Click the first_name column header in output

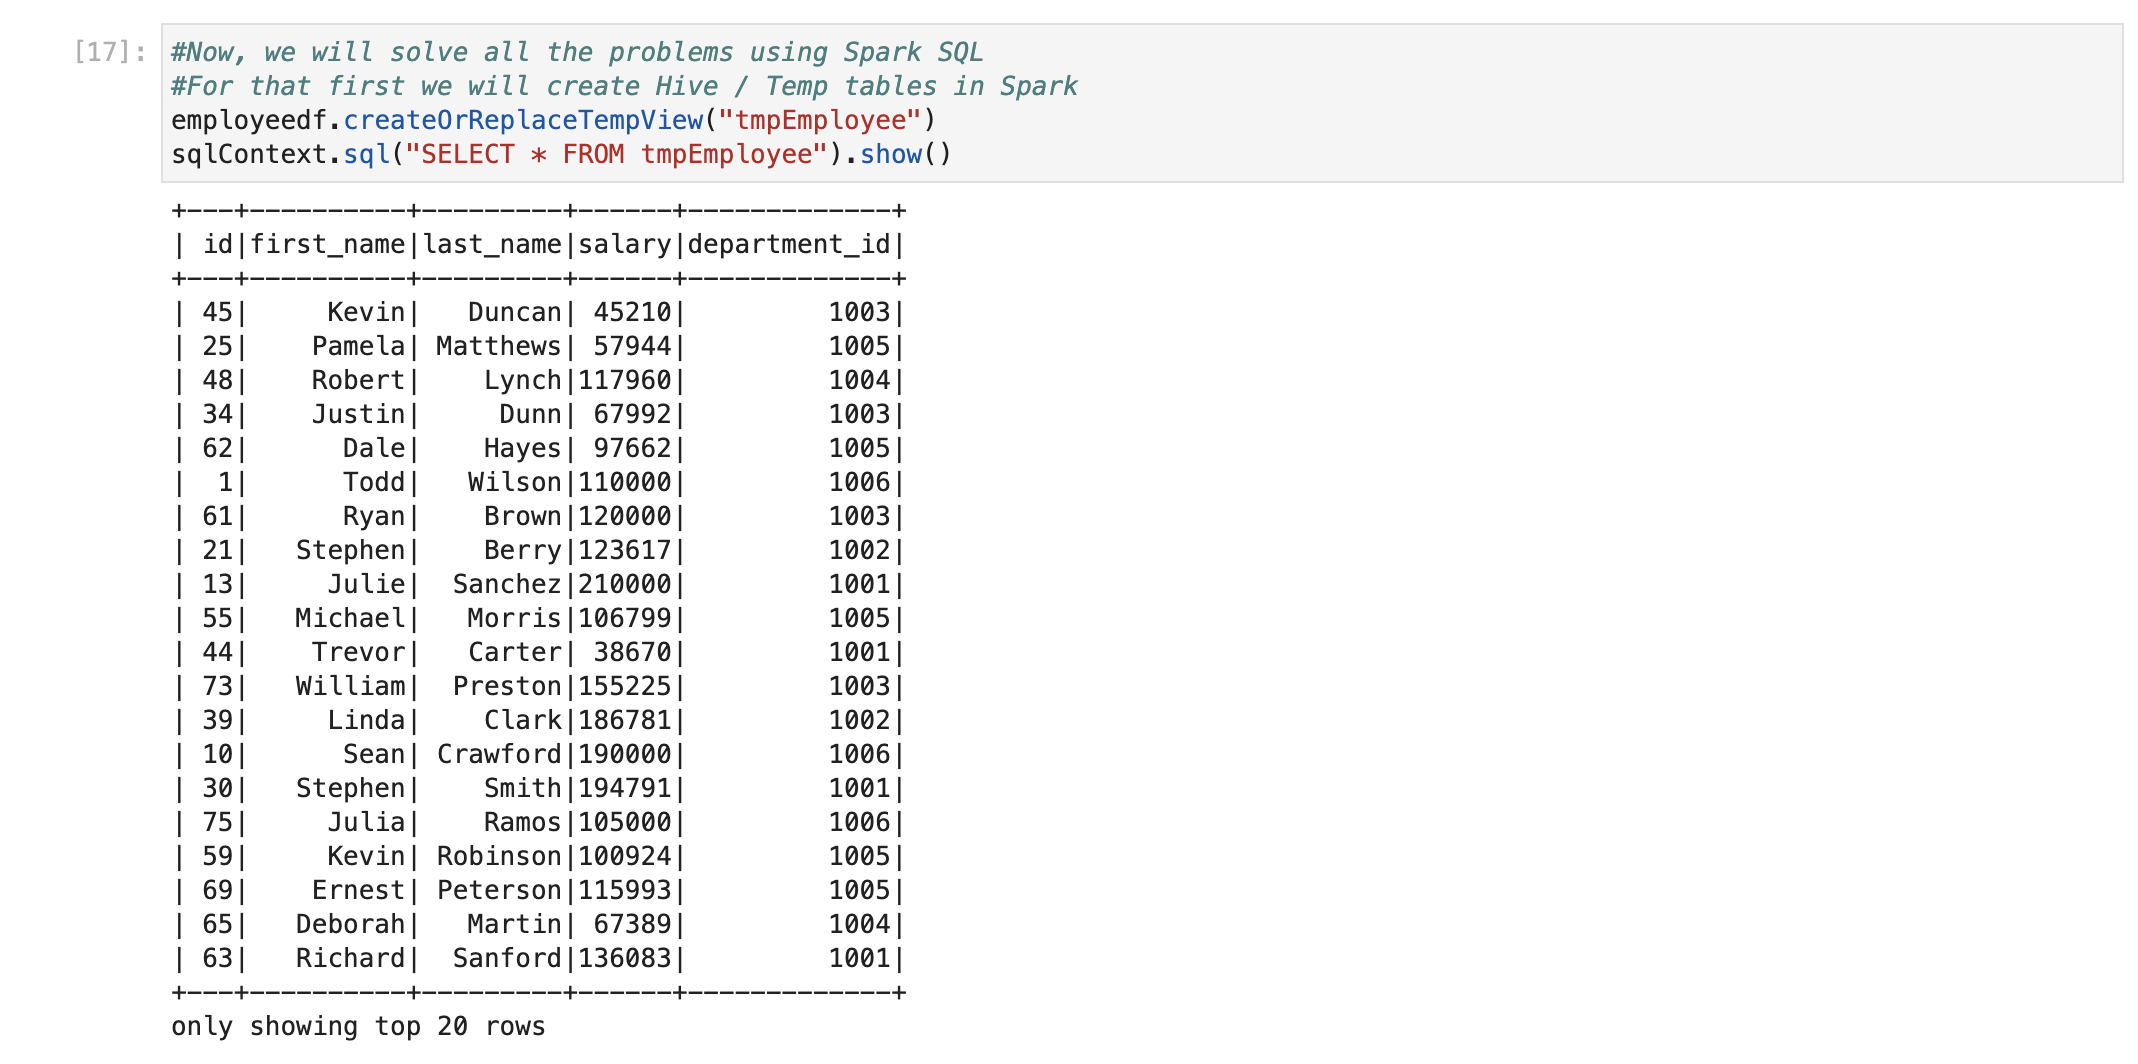327,244
